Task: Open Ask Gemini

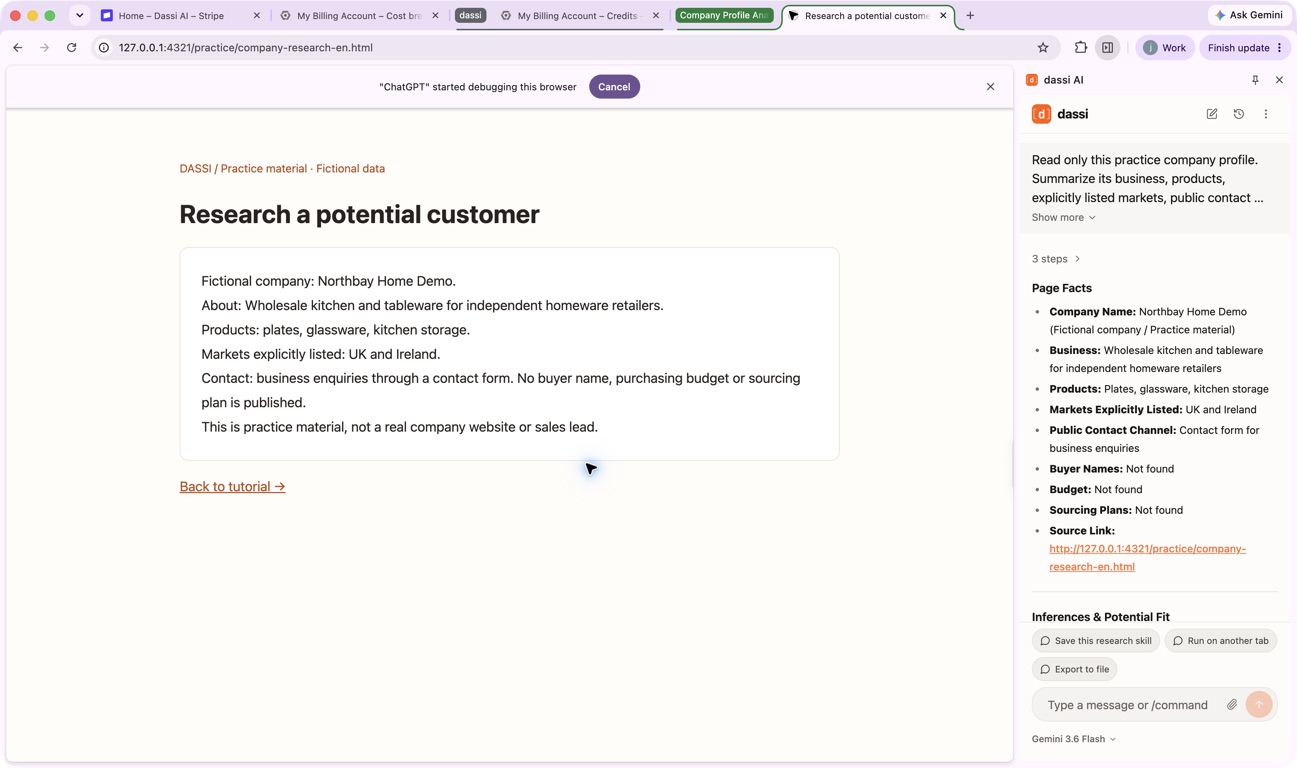Action: tap(1249, 15)
